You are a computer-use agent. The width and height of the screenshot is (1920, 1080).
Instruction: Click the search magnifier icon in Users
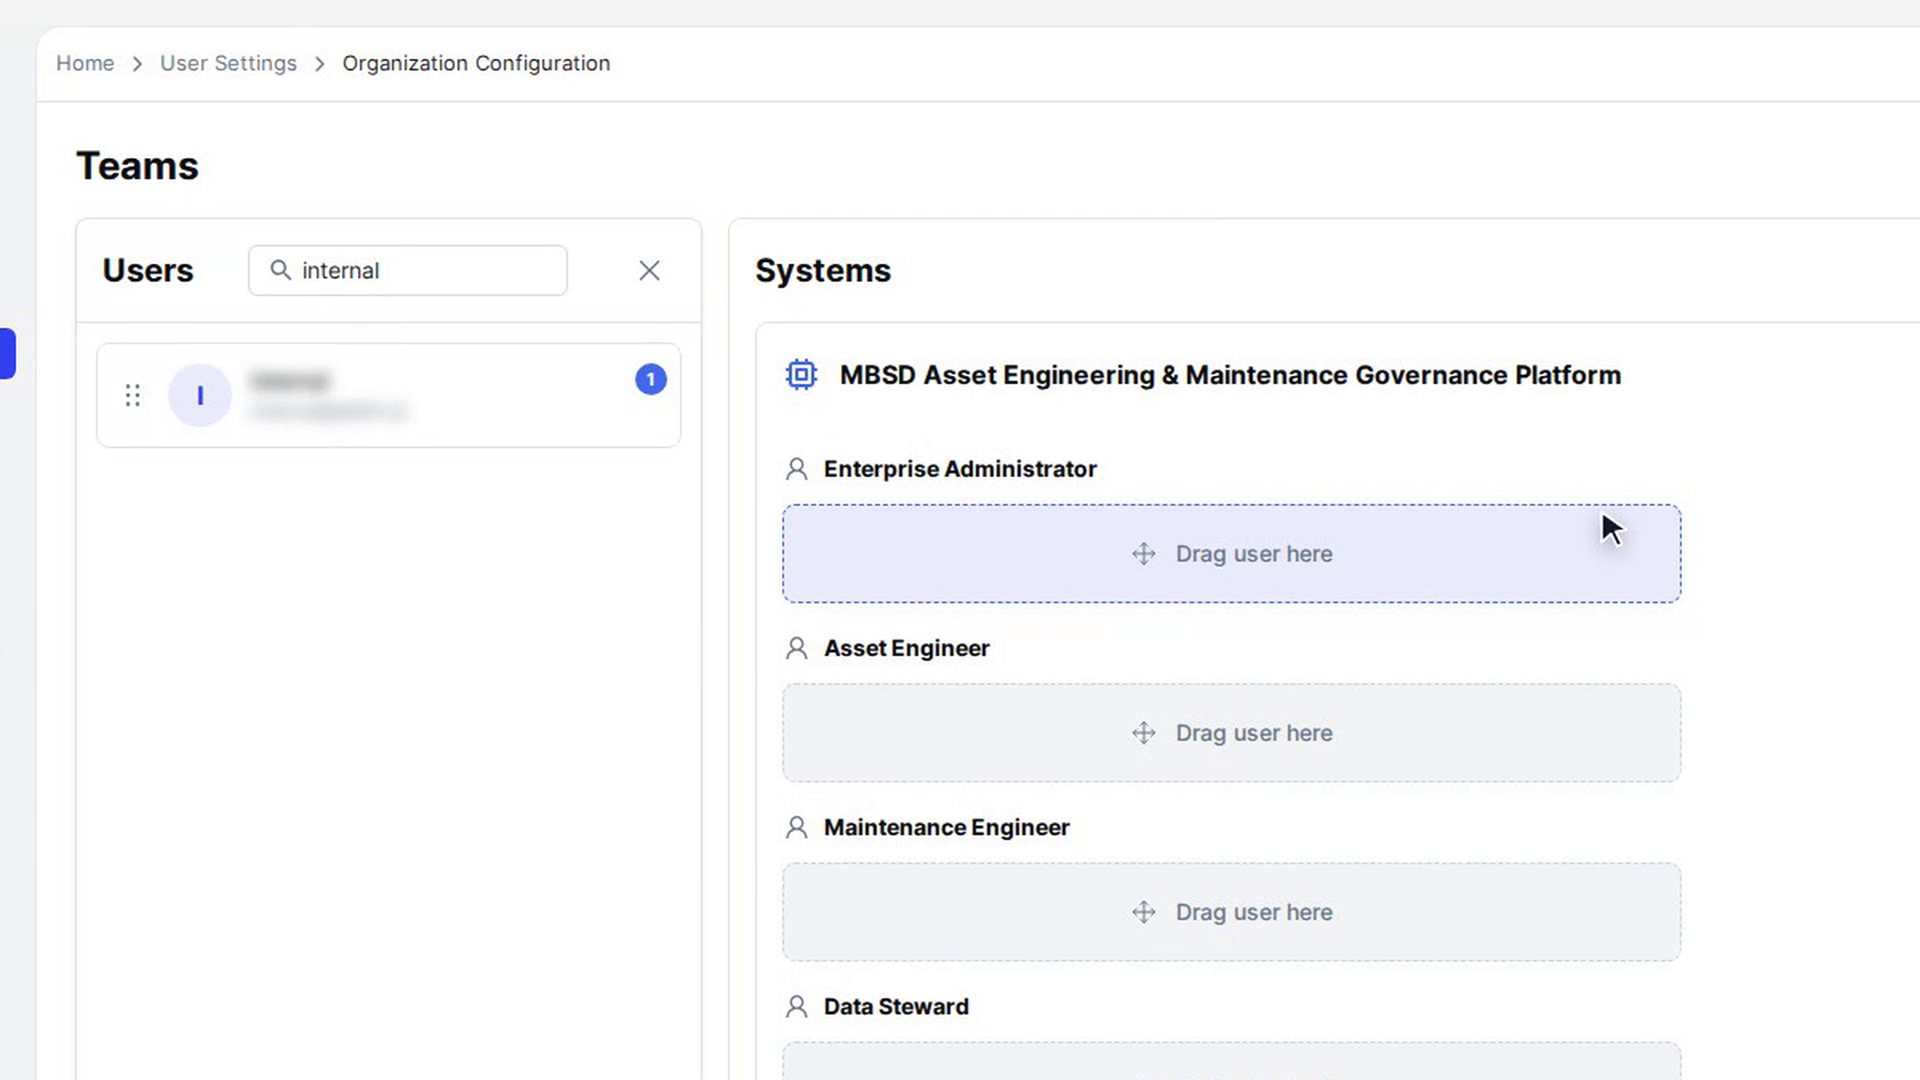[280, 270]
